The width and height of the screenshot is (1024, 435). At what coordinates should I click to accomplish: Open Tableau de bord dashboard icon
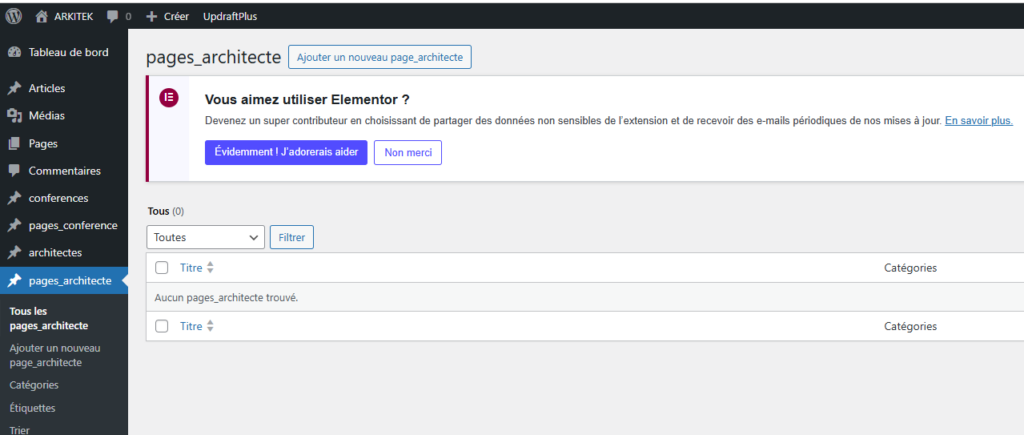pyautogui.click(x=14, y=52)
